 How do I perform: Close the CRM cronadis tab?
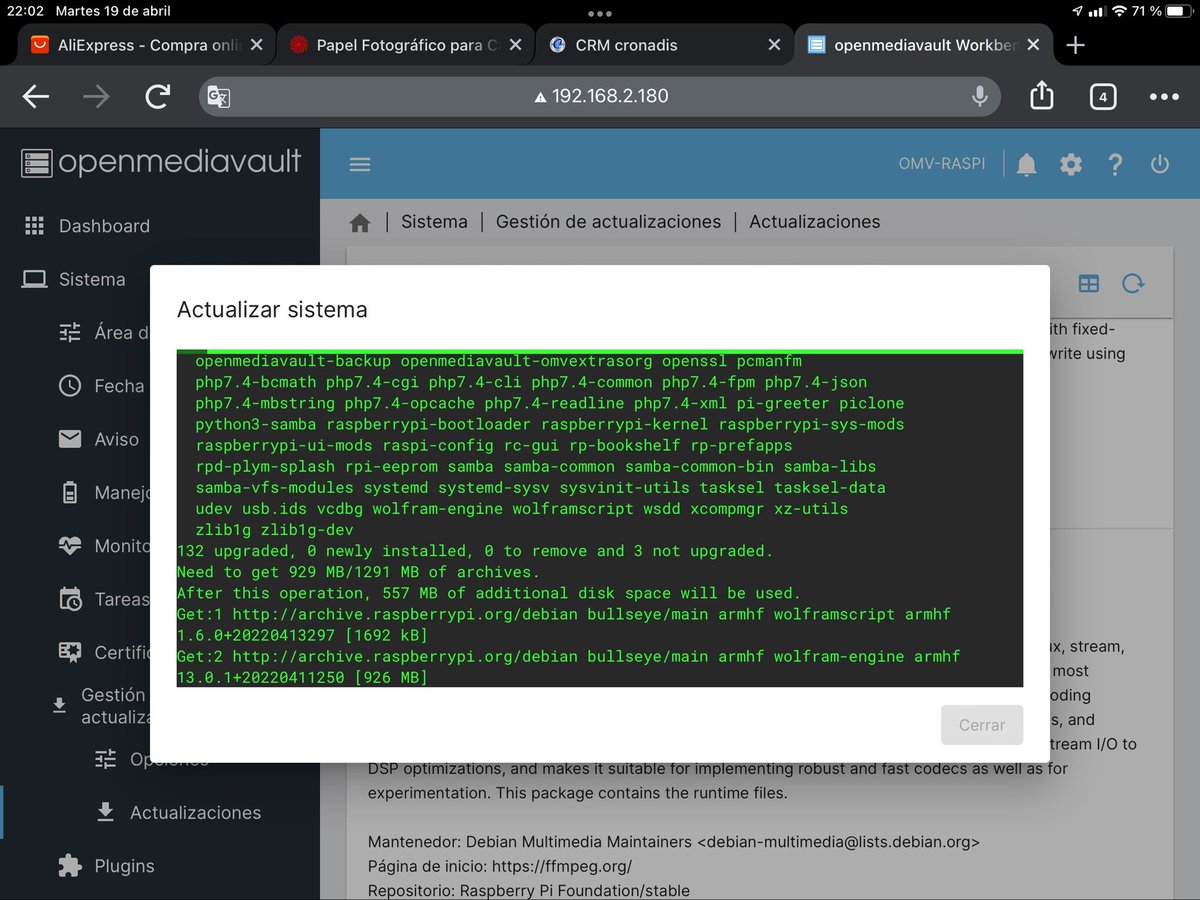774,45
